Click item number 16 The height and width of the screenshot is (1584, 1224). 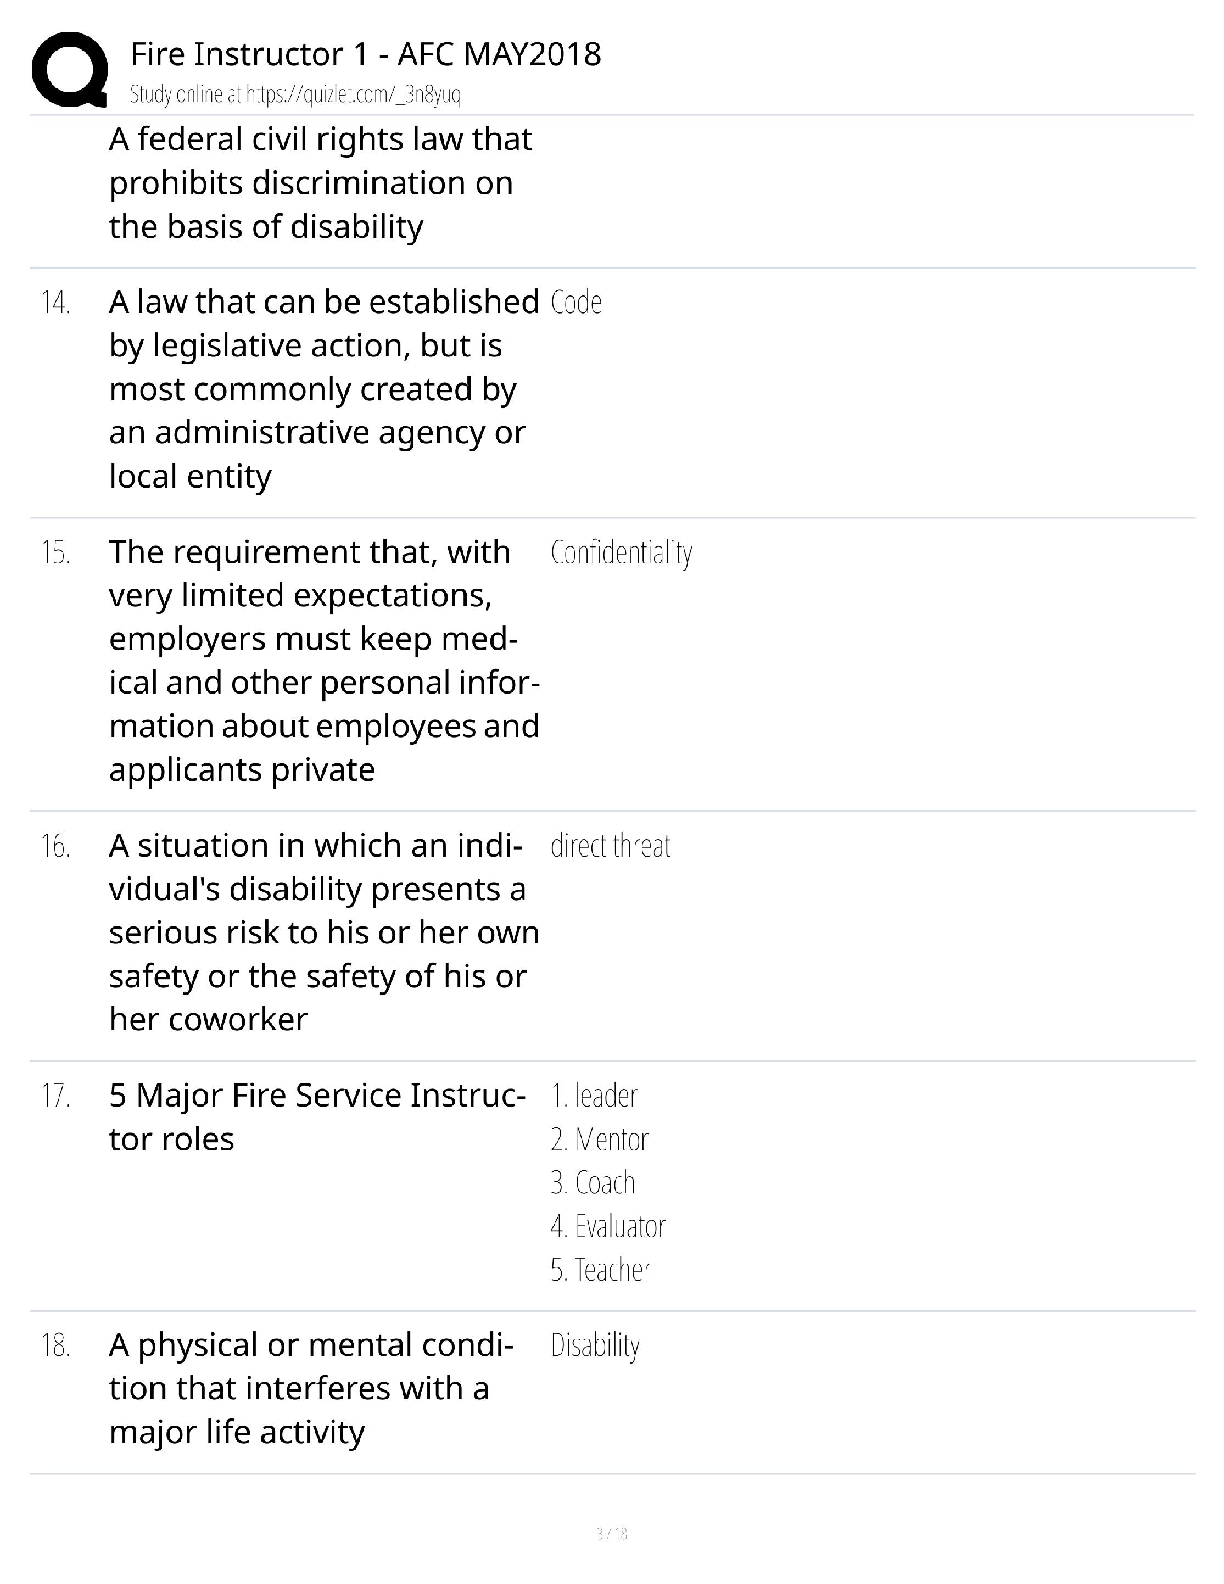click(x=56, y=846)
